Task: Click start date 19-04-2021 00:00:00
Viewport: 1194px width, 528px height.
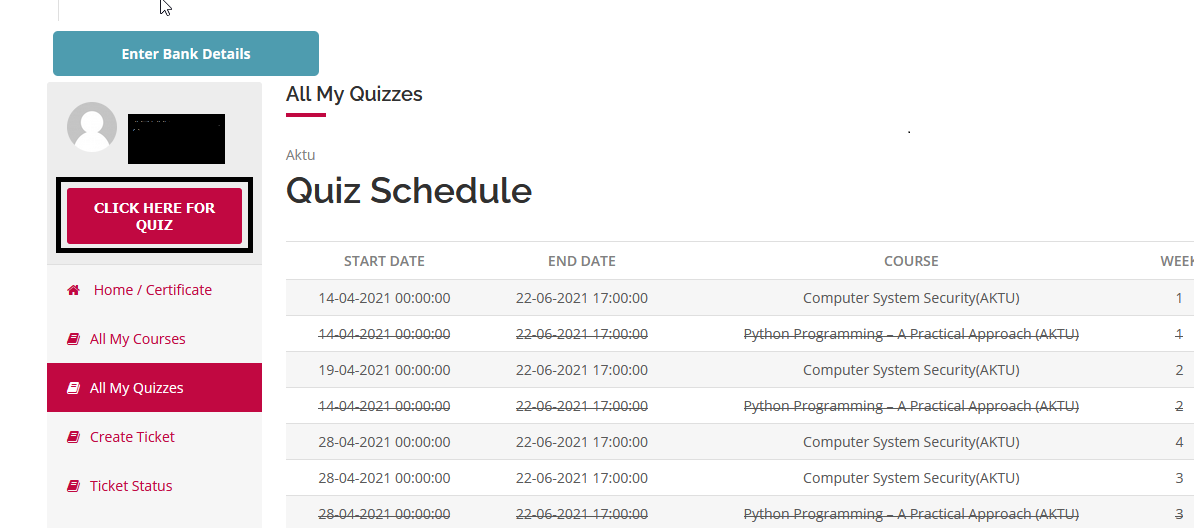Action: click(385, 370)
